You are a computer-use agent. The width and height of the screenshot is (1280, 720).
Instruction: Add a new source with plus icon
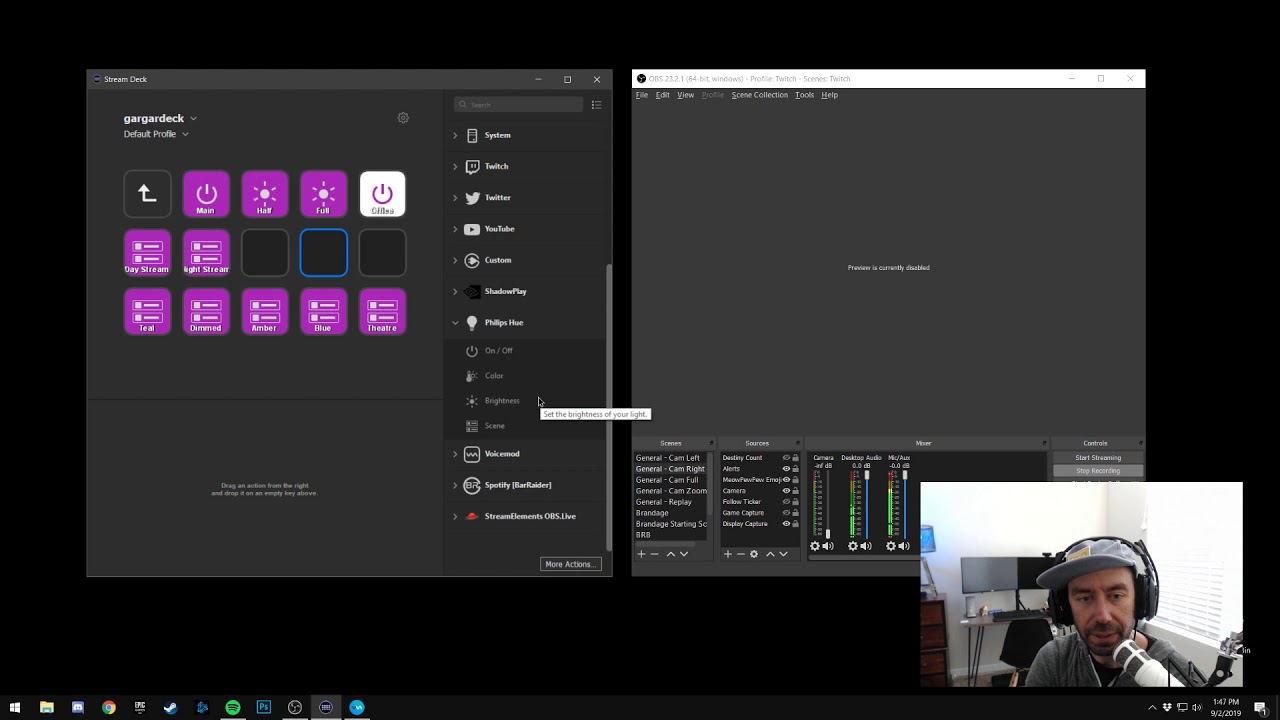(x=728, y=554)
